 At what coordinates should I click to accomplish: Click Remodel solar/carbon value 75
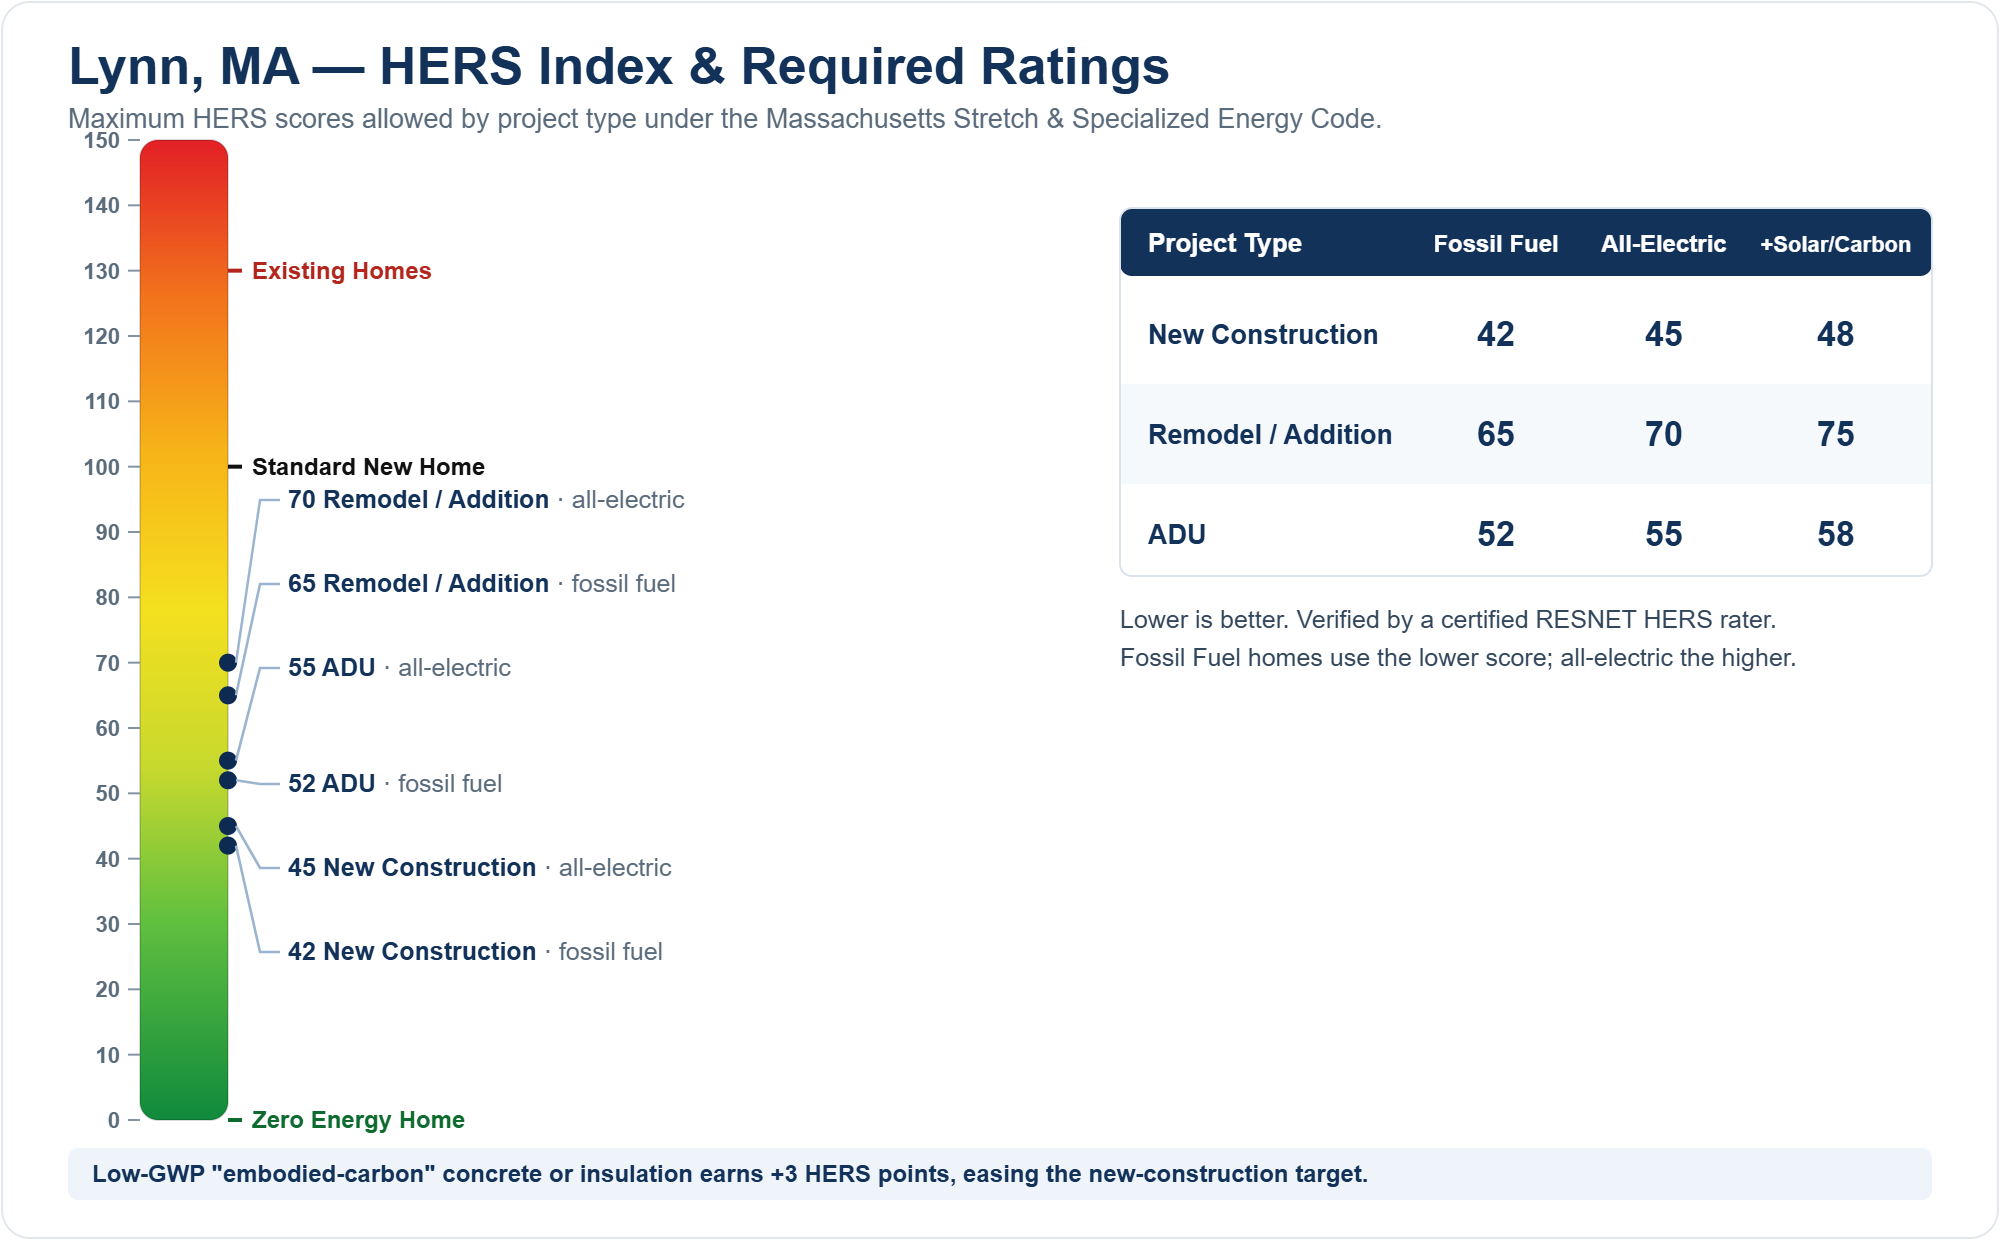click(x=1836, y=434)
